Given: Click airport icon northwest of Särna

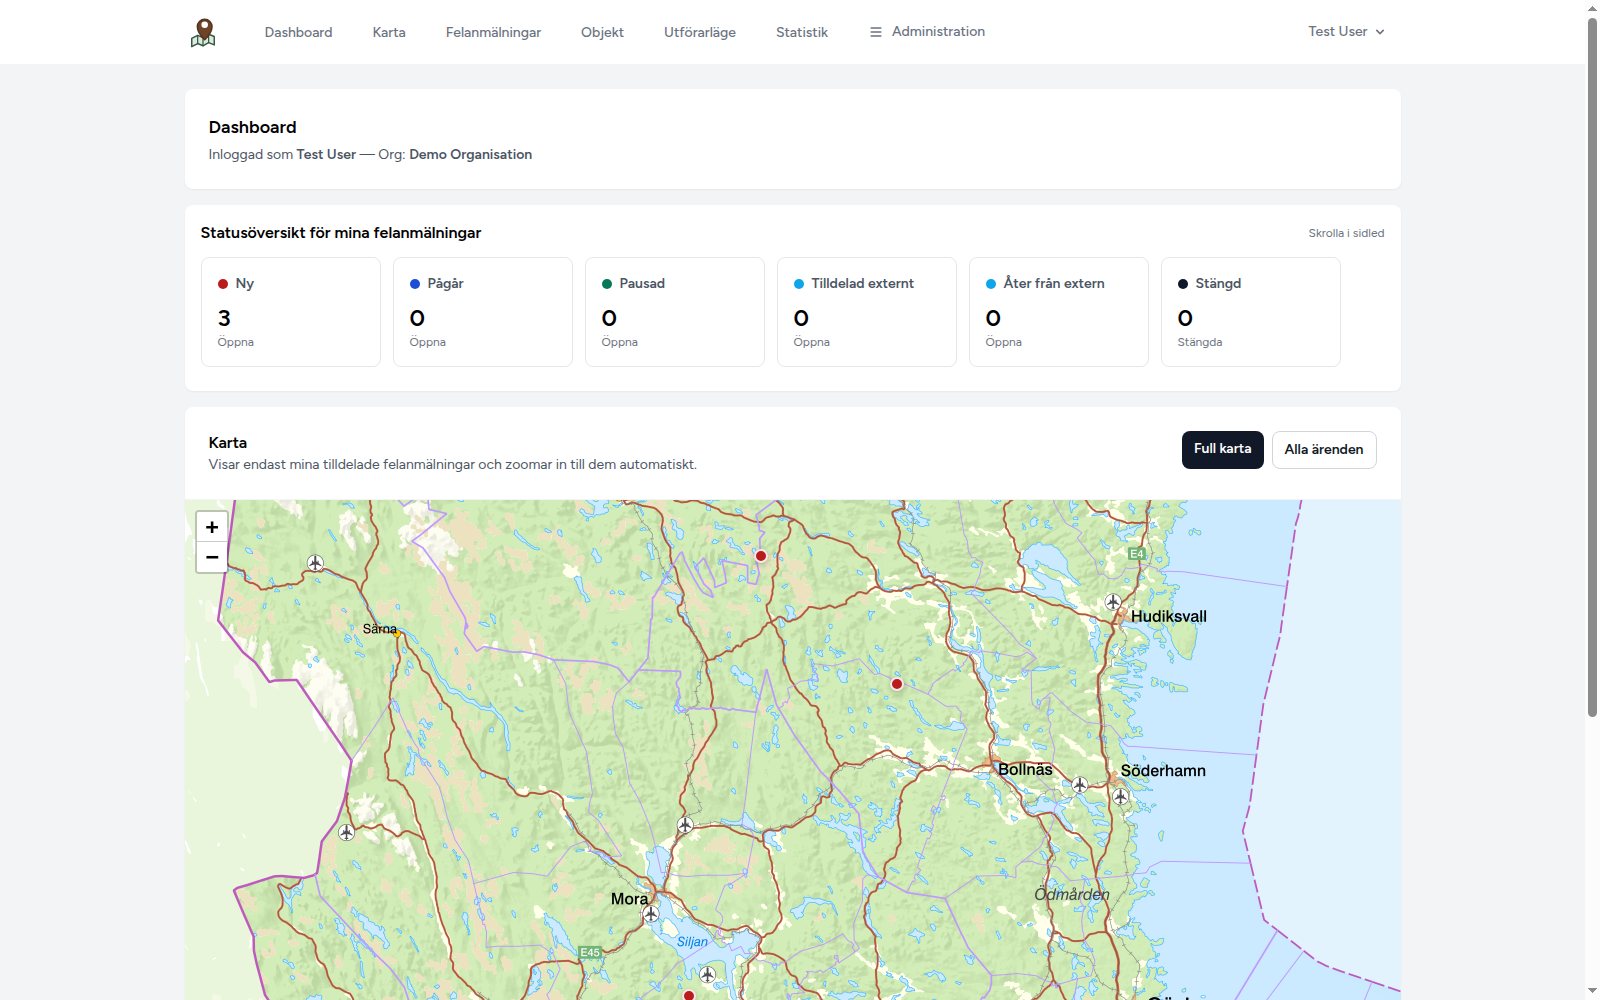Looking at the screenshot, I should 316,563.
